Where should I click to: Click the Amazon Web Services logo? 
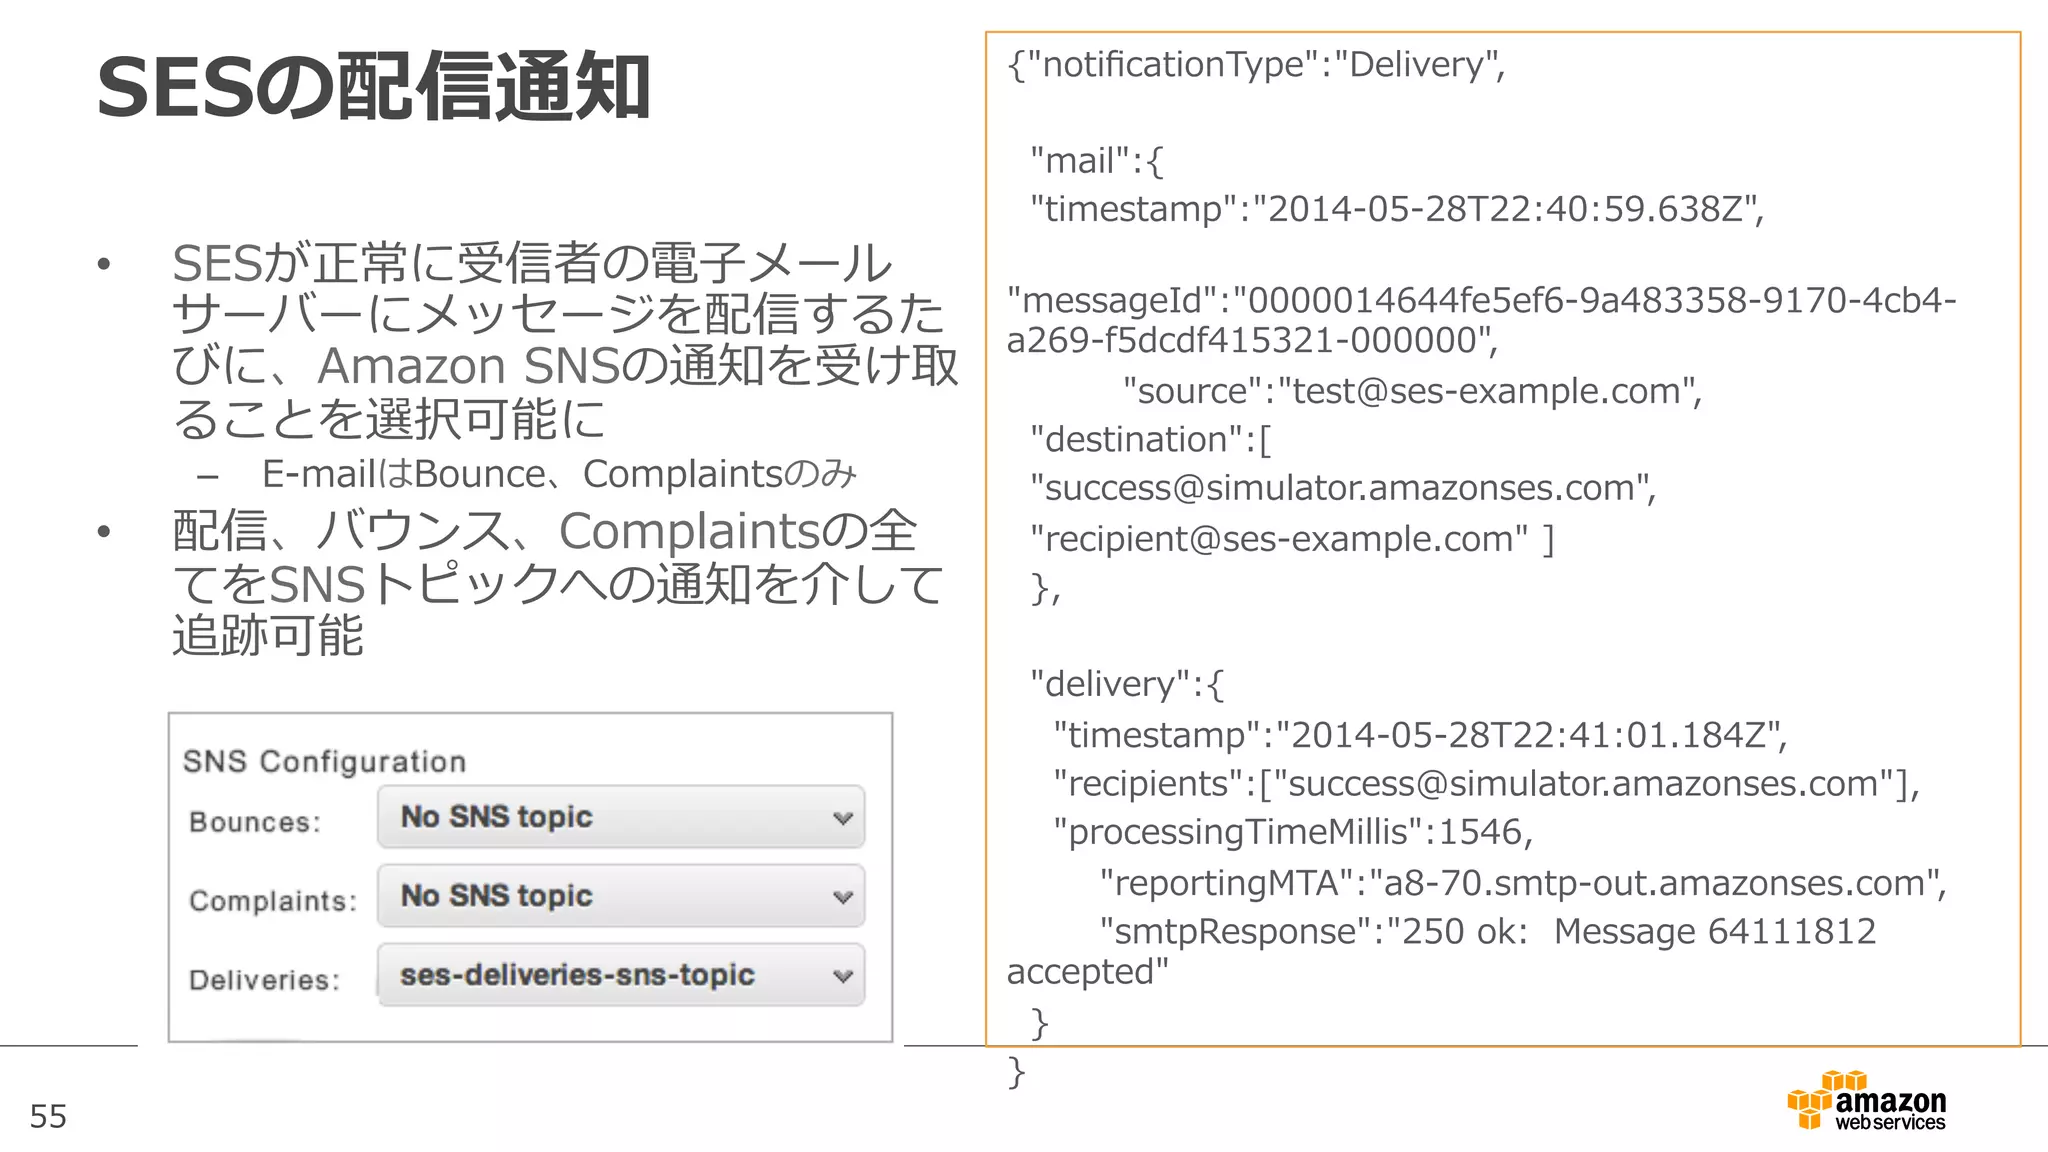(x=1867, y=1101)
